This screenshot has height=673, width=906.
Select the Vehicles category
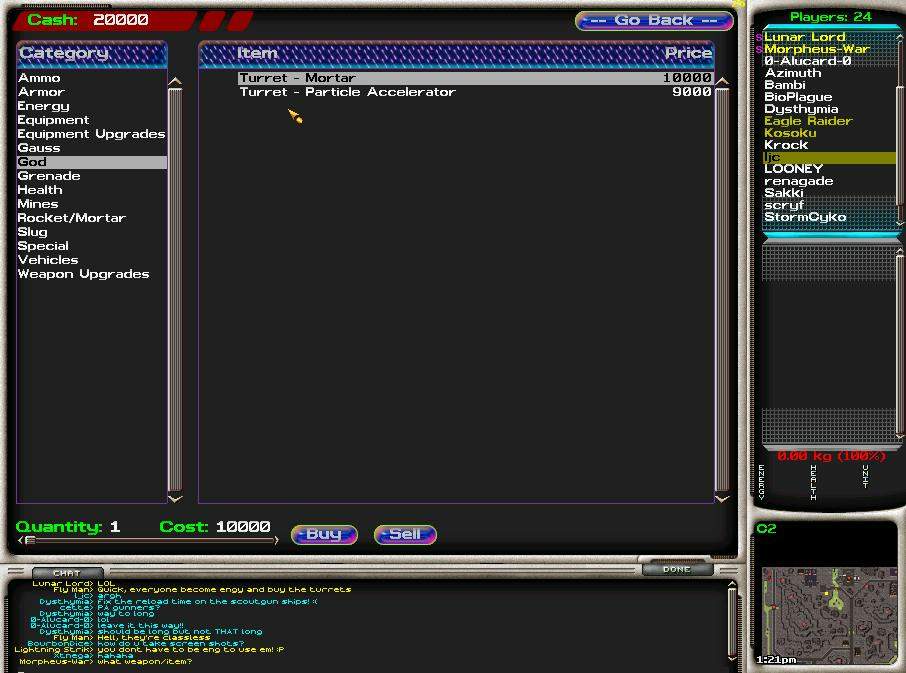tap(47, 260)
